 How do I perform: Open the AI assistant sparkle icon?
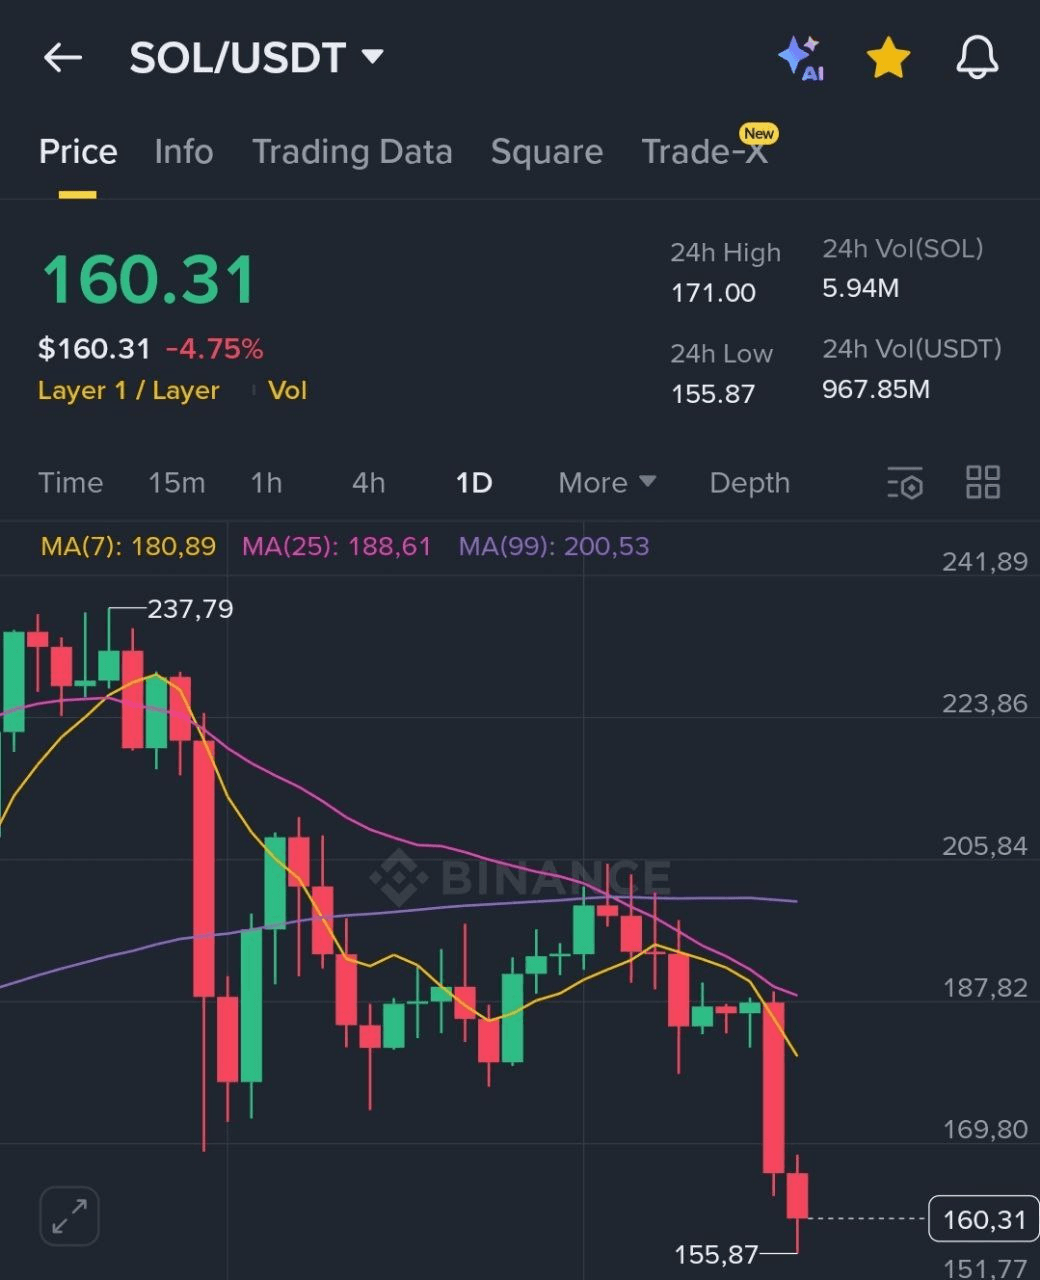(x=800, y=58)
